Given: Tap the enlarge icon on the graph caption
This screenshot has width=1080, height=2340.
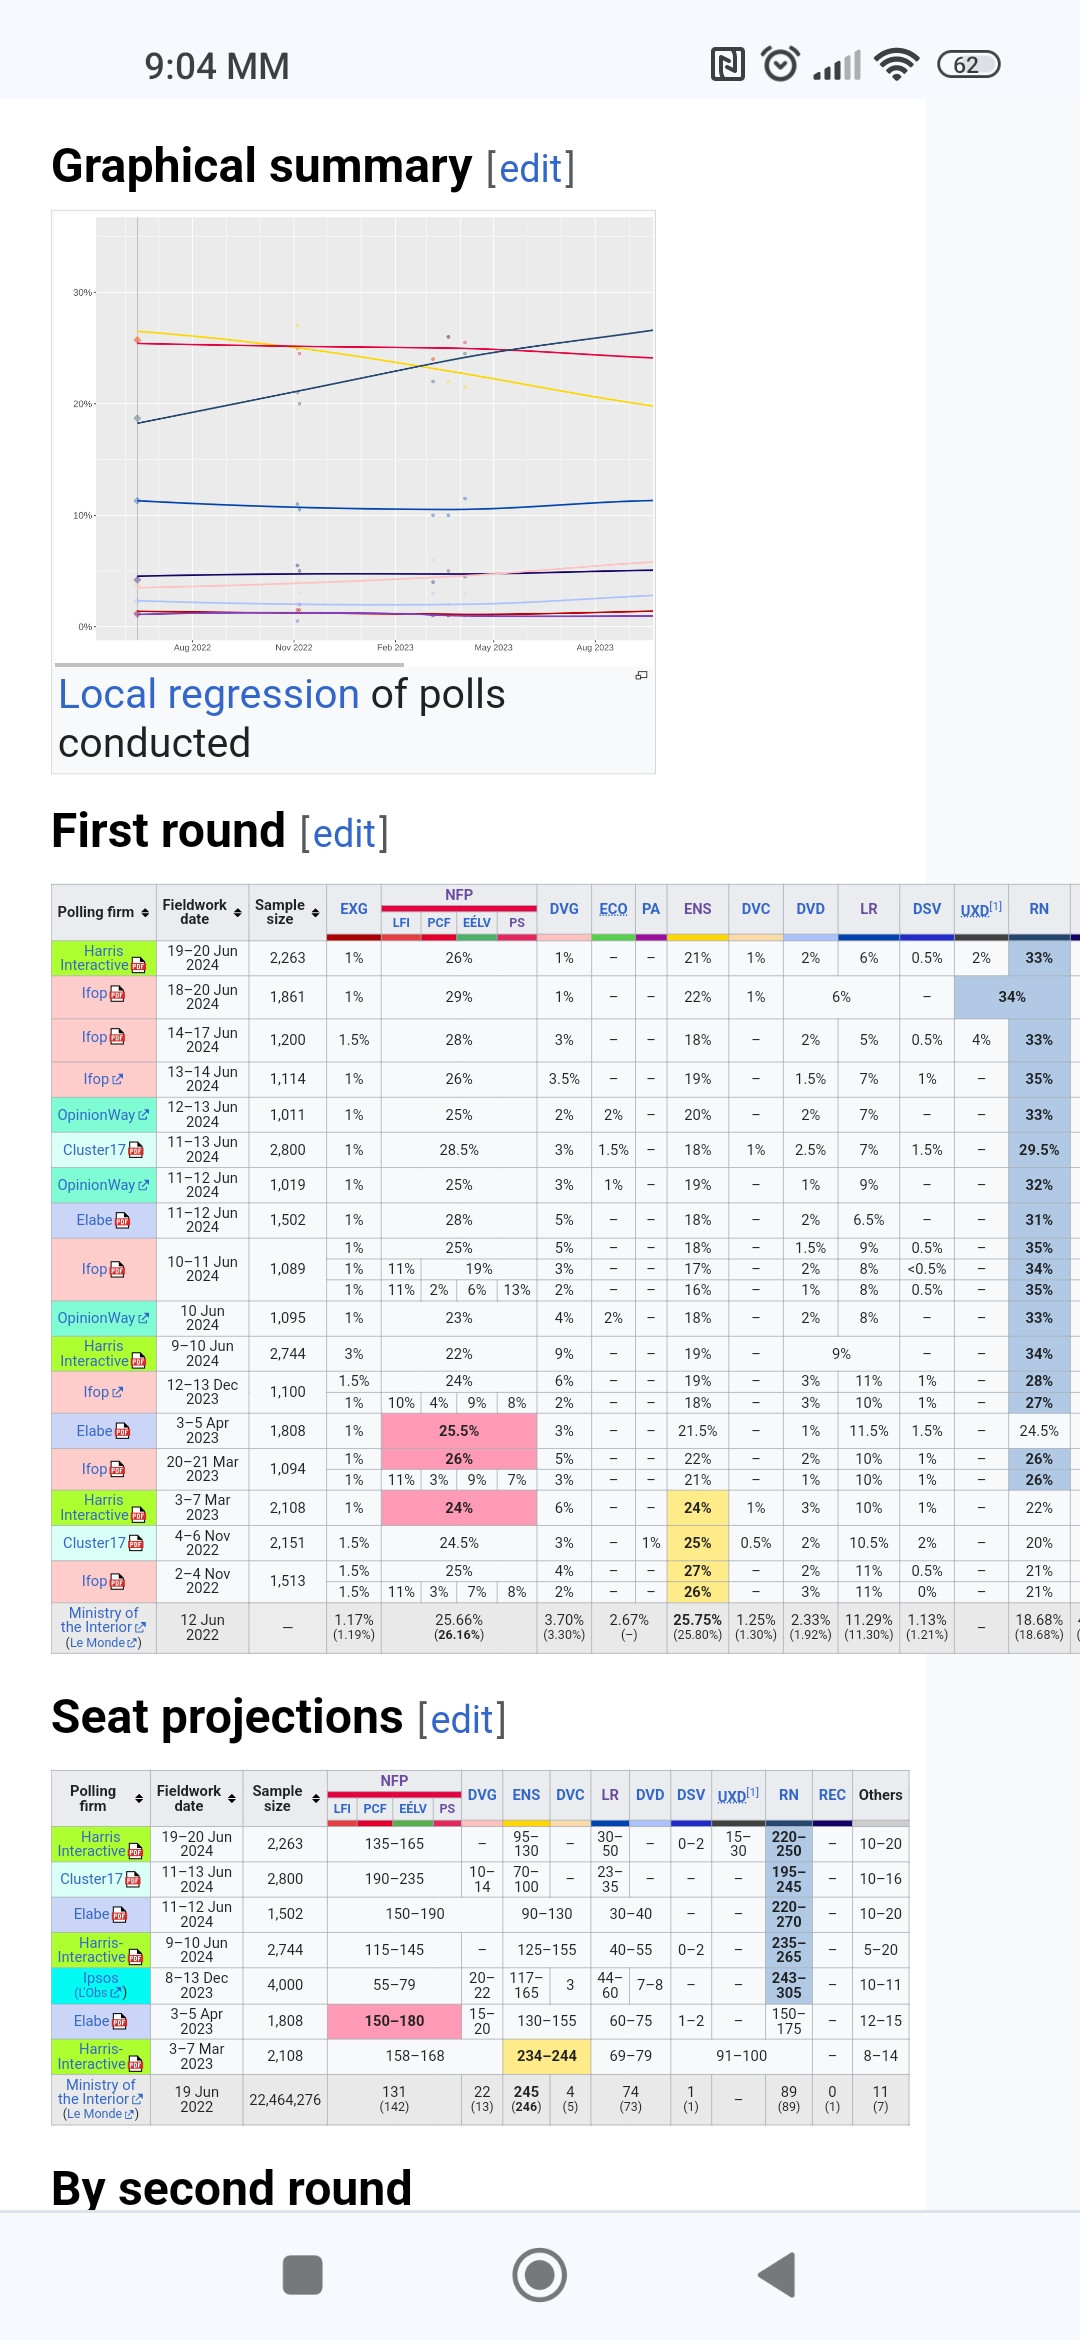Looking at the screenshot, I should [x=641, y=676].
